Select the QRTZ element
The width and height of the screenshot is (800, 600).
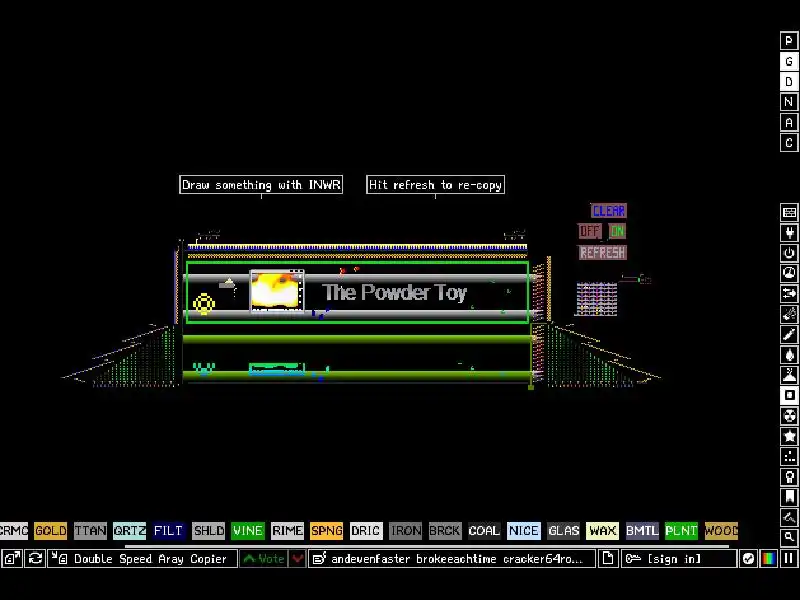tap(130, 531)
